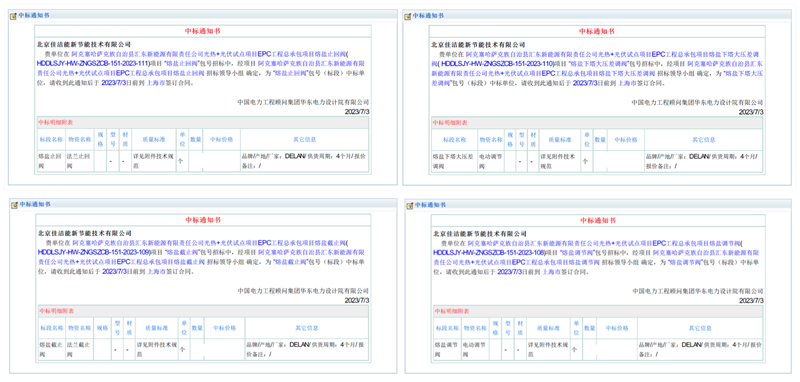Click the 熔盐调节阀 cell under 标段名称
Viewport: 800px width, 382px height.
447,349
